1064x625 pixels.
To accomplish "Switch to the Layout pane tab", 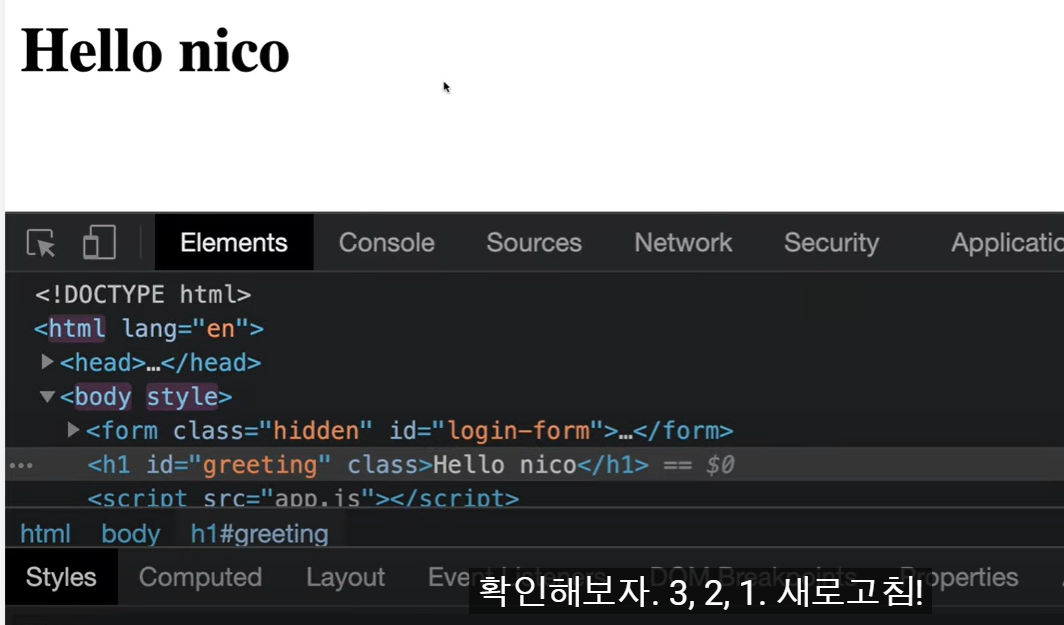I will coord(345,577).
